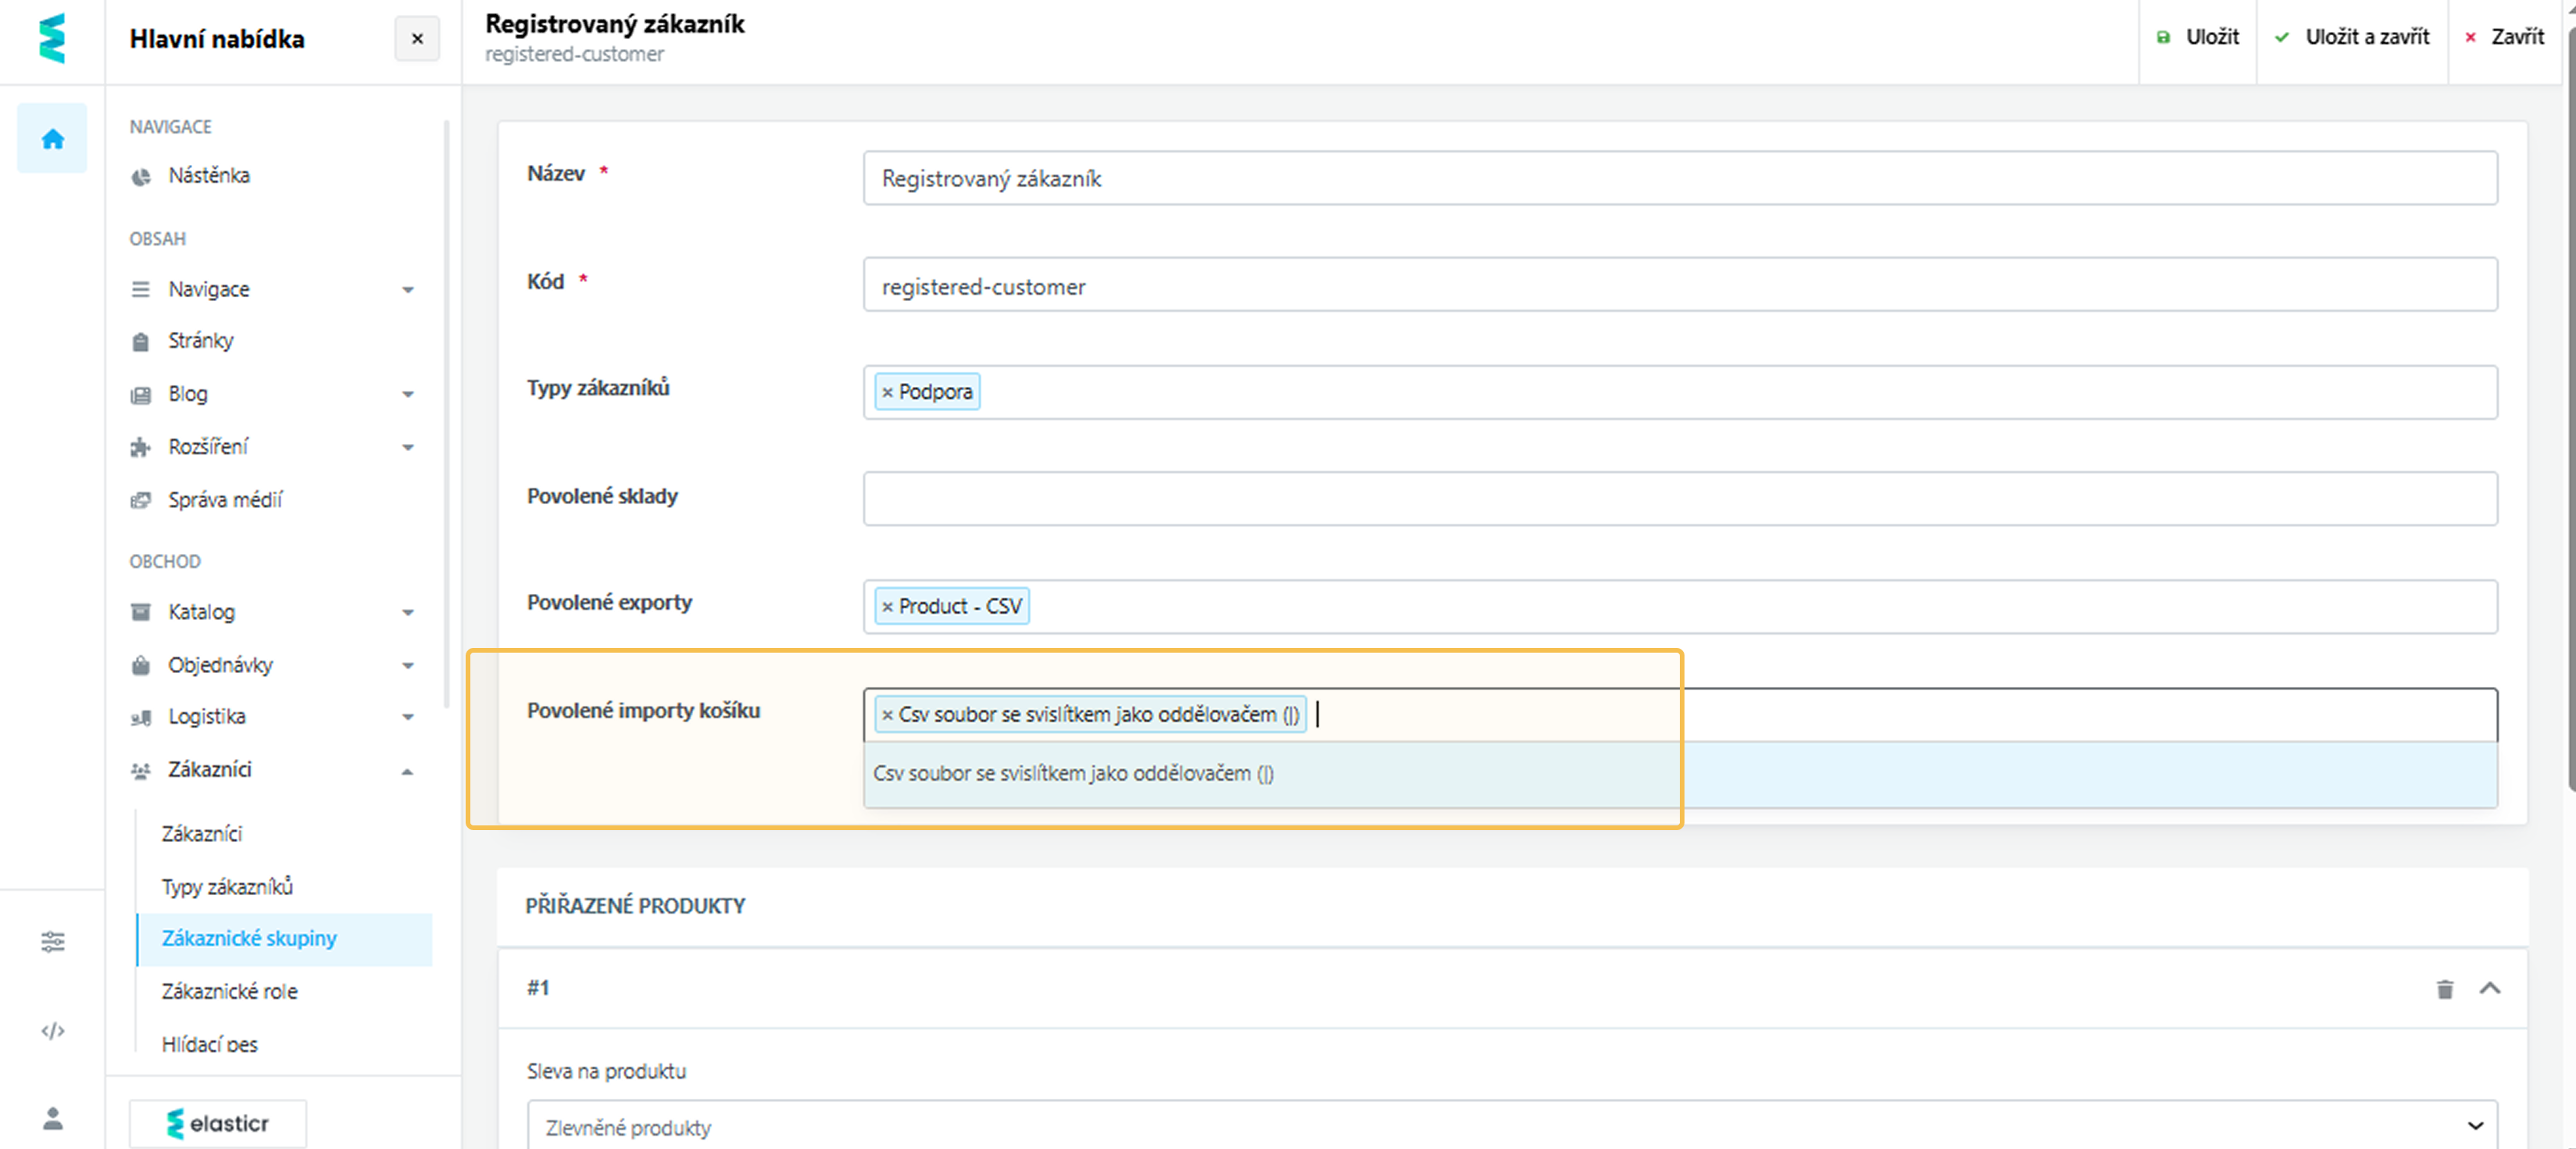
Task: Open Zákaznické role menu item
Action: tap(229, 991)
